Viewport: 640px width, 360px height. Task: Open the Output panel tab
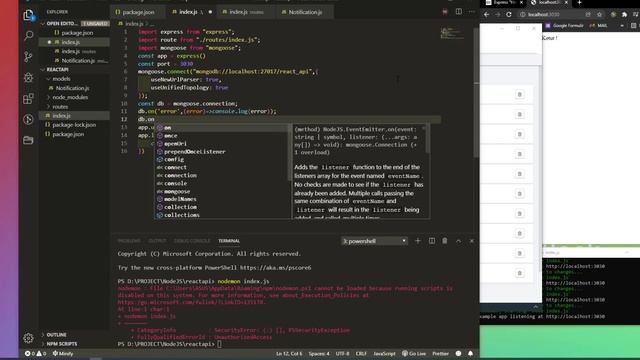pyautogui.click(x=157, y=241)
